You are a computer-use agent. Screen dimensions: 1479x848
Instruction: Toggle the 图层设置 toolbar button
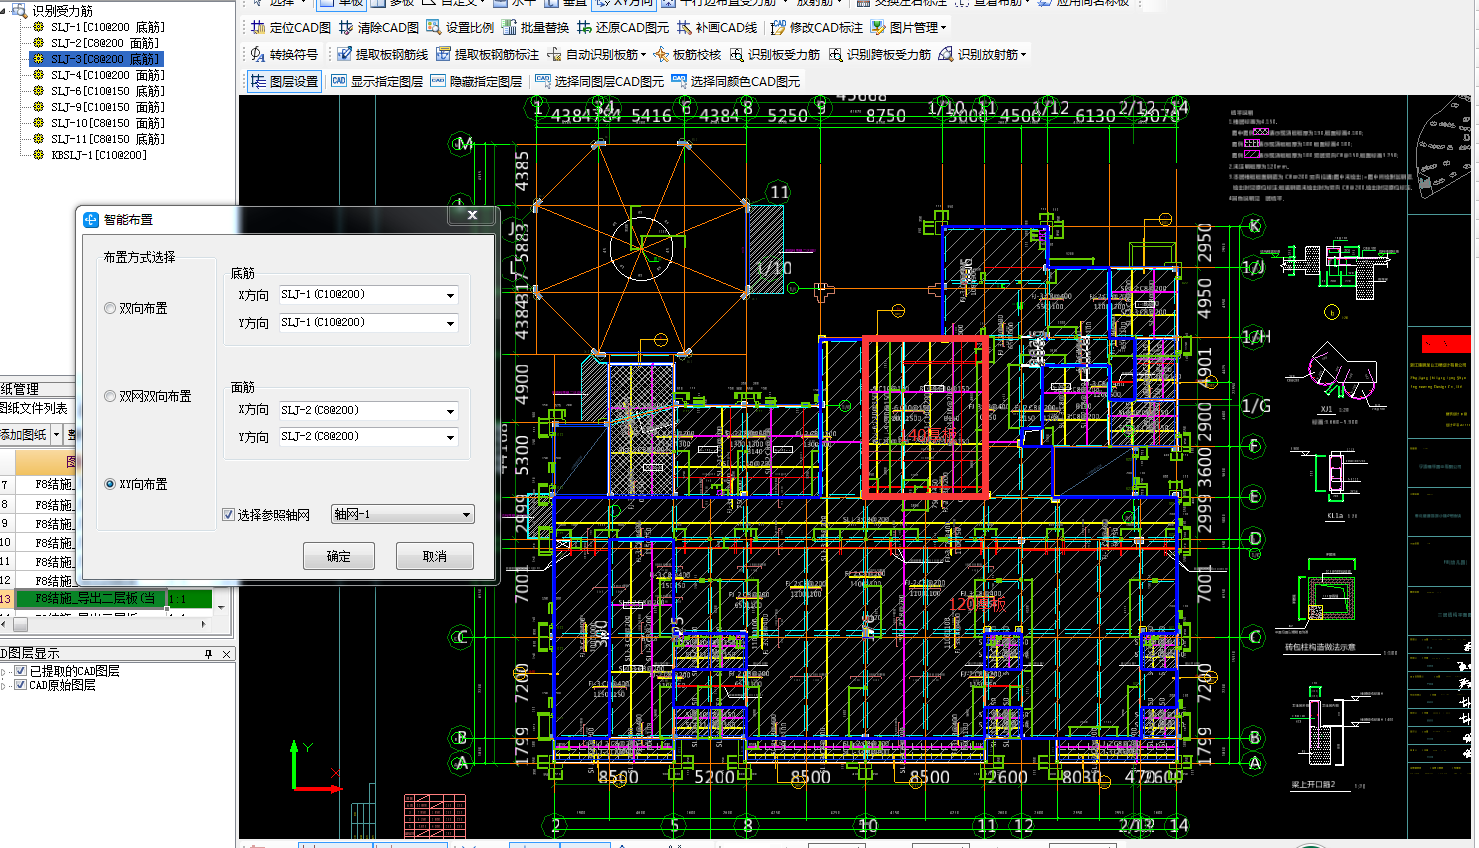tap(284, 81)
